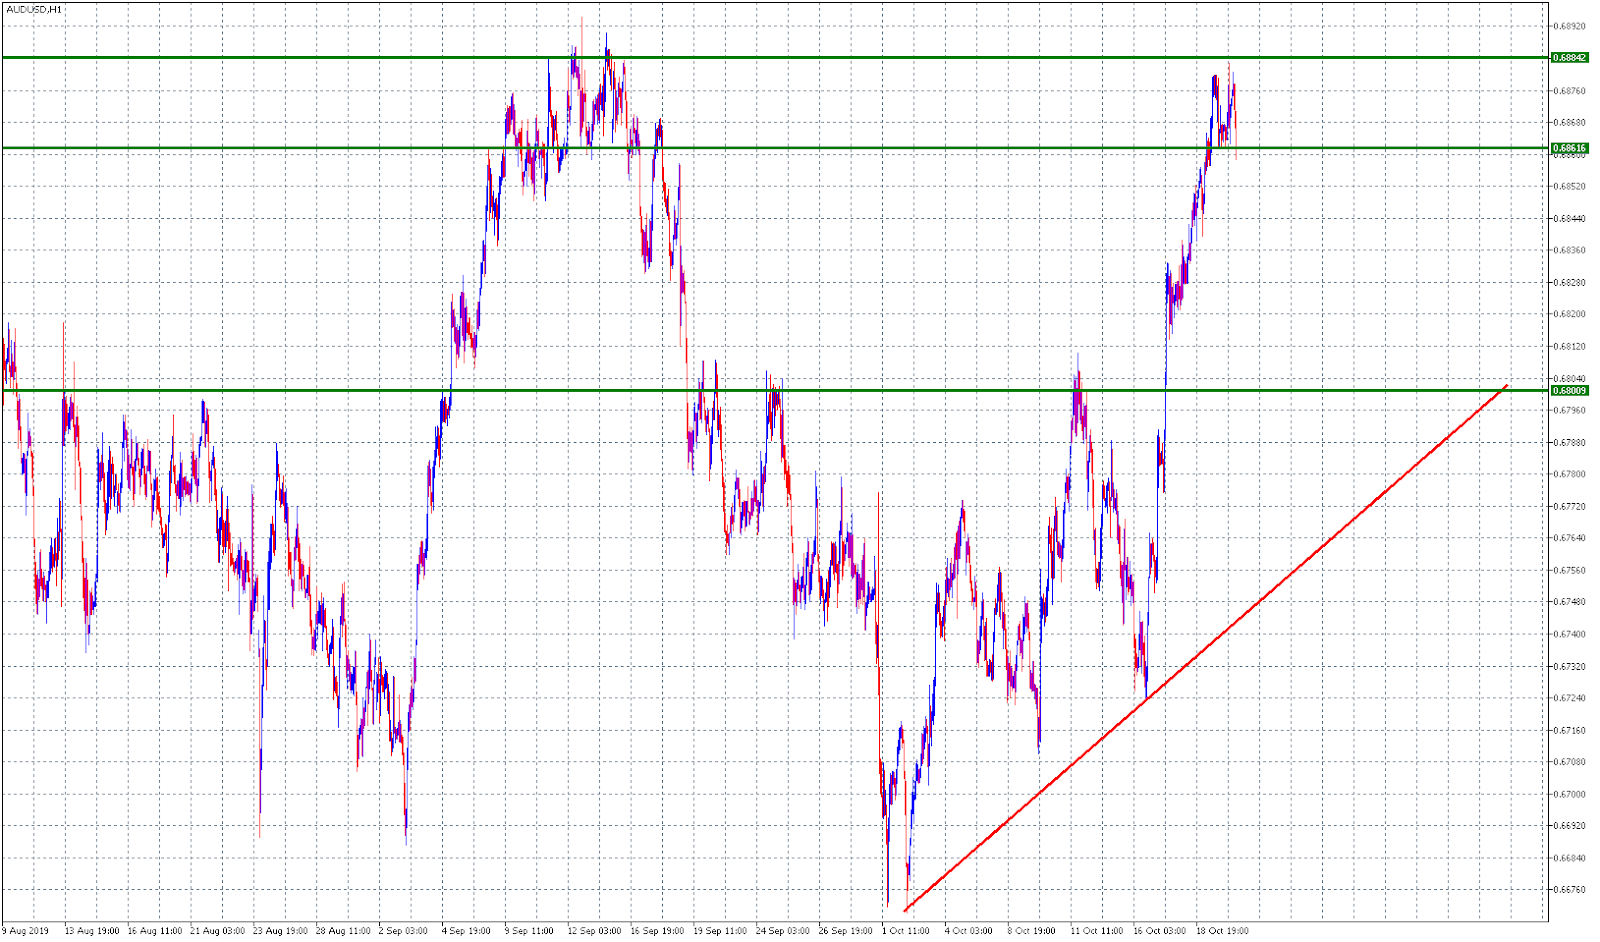The height and width of the screenshot is (942, 1600).
Task: Click the green 0.68009 price tag
Action: pyautogui.click(x=1569, y=390)
